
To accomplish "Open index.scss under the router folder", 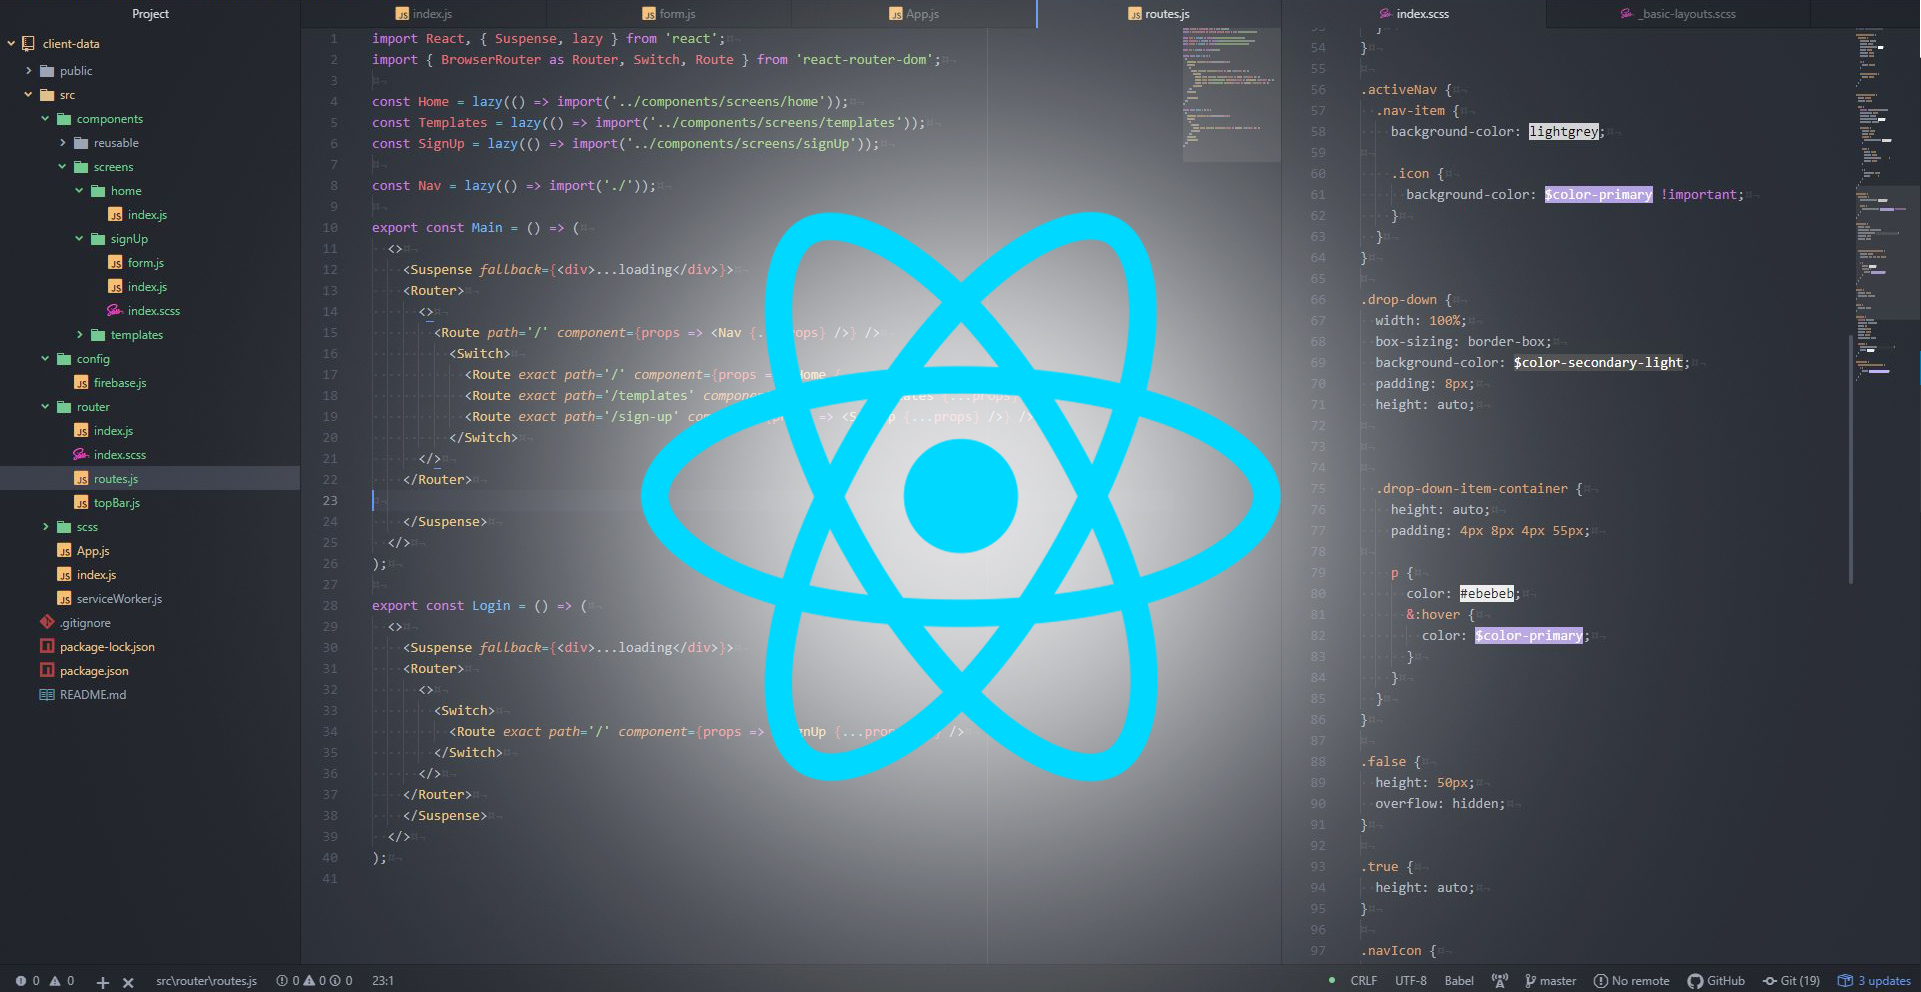I will (110, 455).
